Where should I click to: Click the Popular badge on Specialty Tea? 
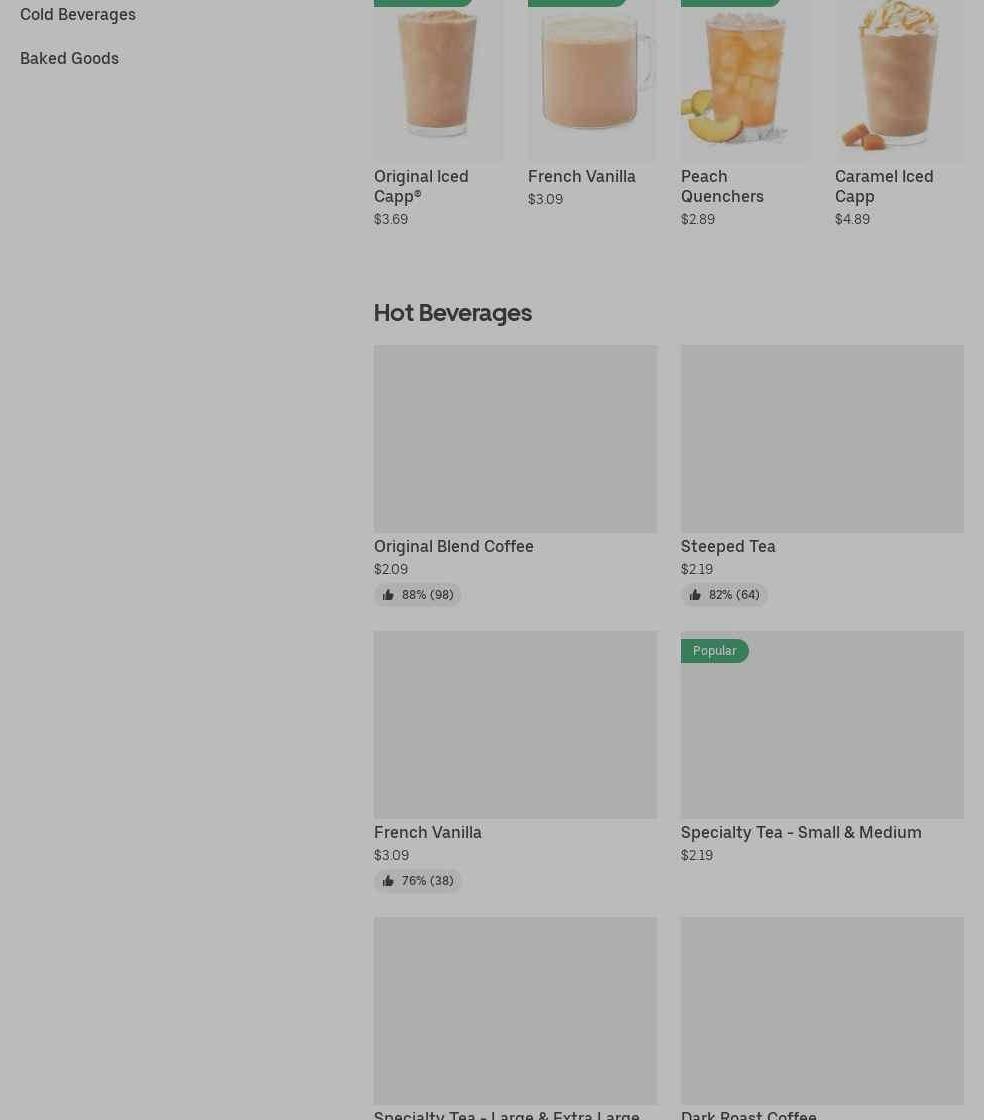tap(714, 651)
